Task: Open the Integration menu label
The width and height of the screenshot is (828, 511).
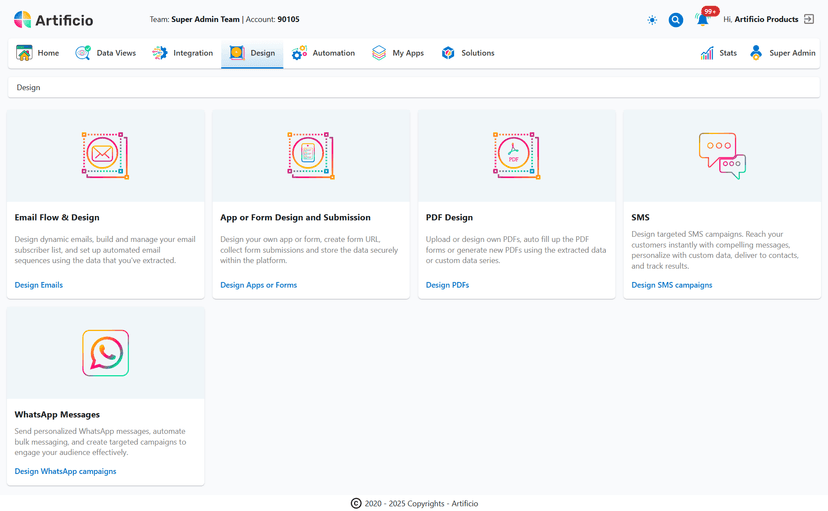Action: [193, 53]
